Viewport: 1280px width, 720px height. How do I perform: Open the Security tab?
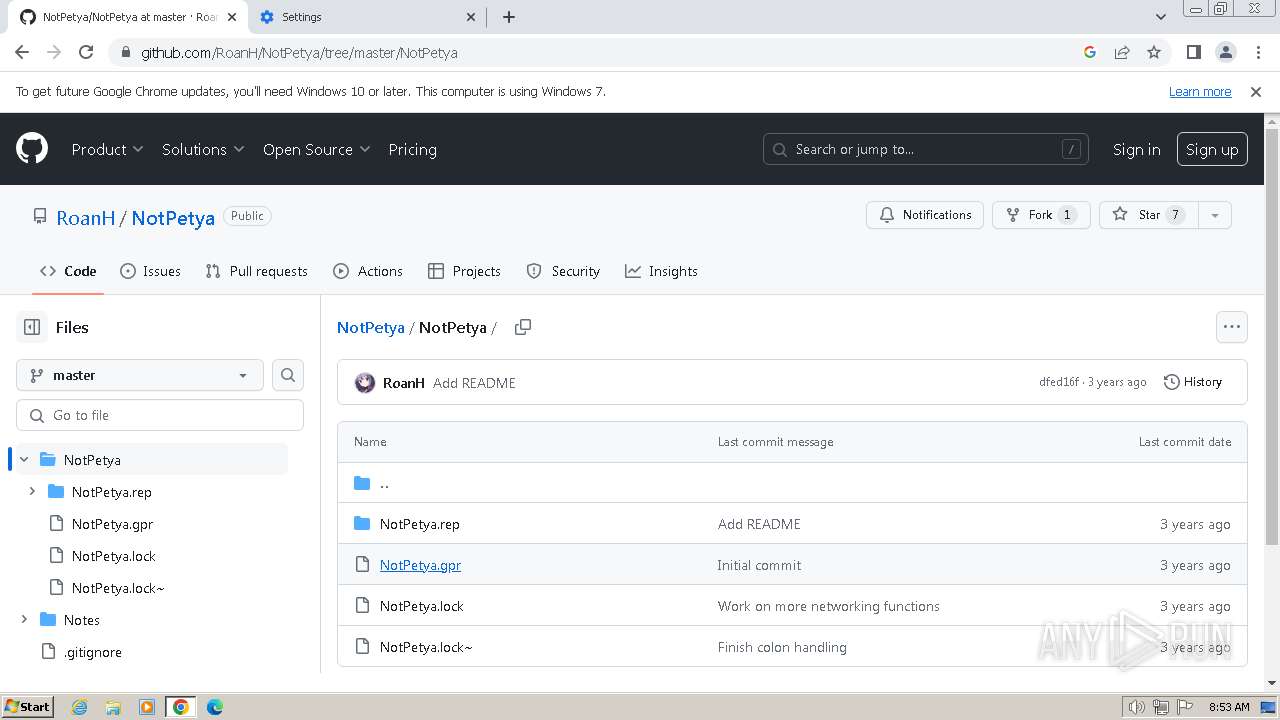(563, 271)
